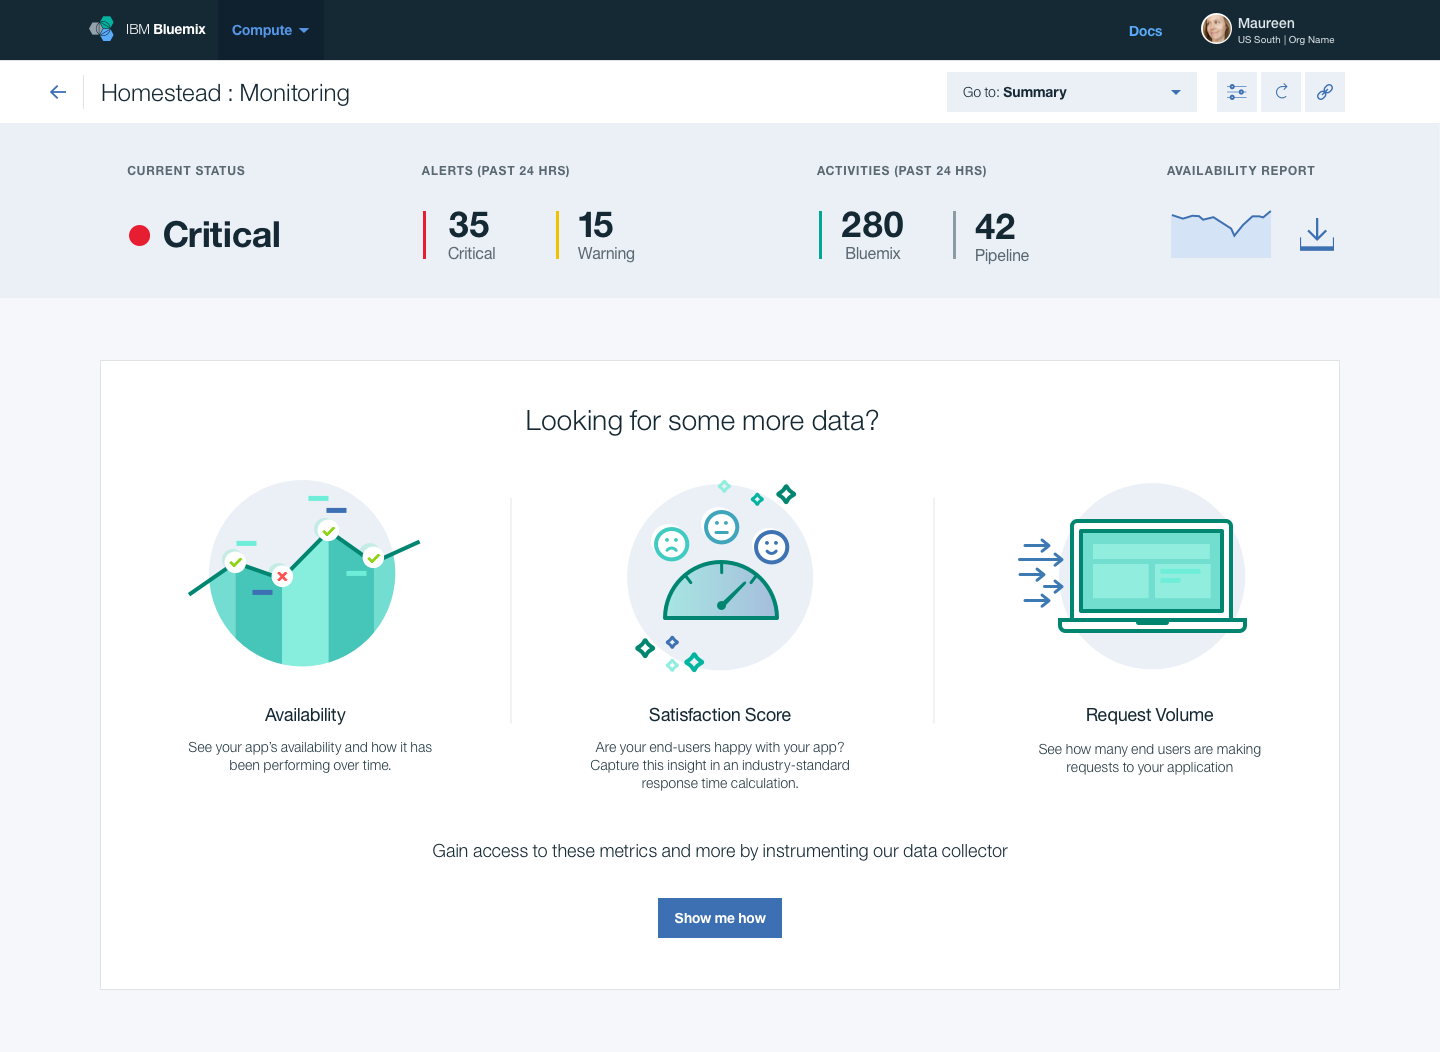
Task: Click the IBM Bluemix logo
Action: tap(148, 29)
